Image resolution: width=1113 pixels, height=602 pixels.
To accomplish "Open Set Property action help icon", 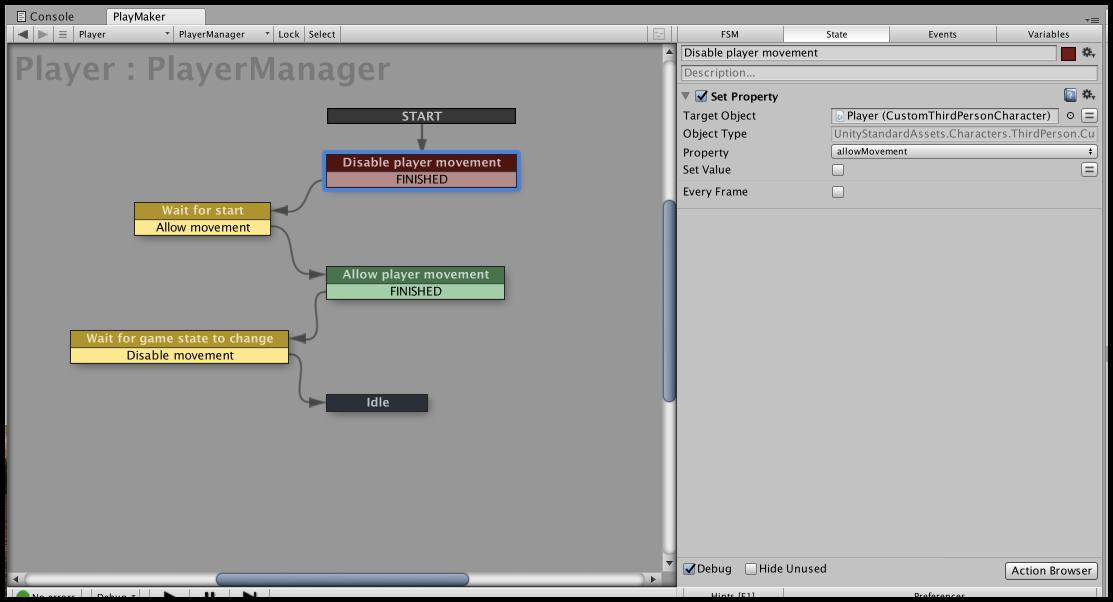I will pyautogui.click(x=1070, y=95).
